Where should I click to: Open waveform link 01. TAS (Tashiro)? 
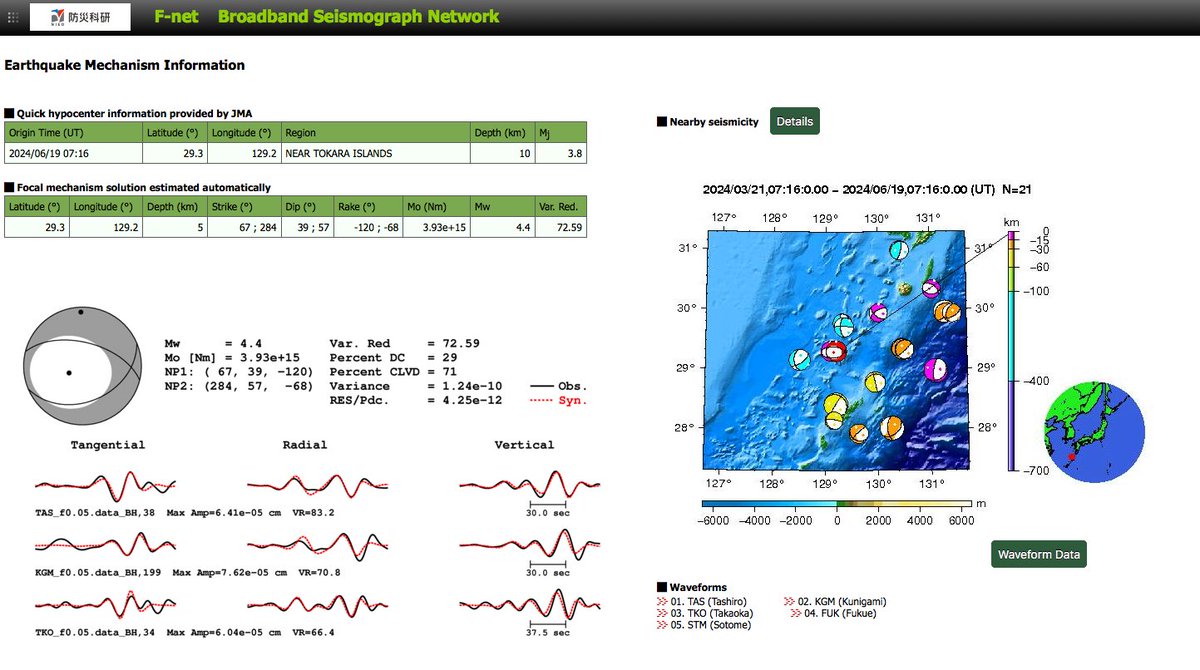[709, 602]
